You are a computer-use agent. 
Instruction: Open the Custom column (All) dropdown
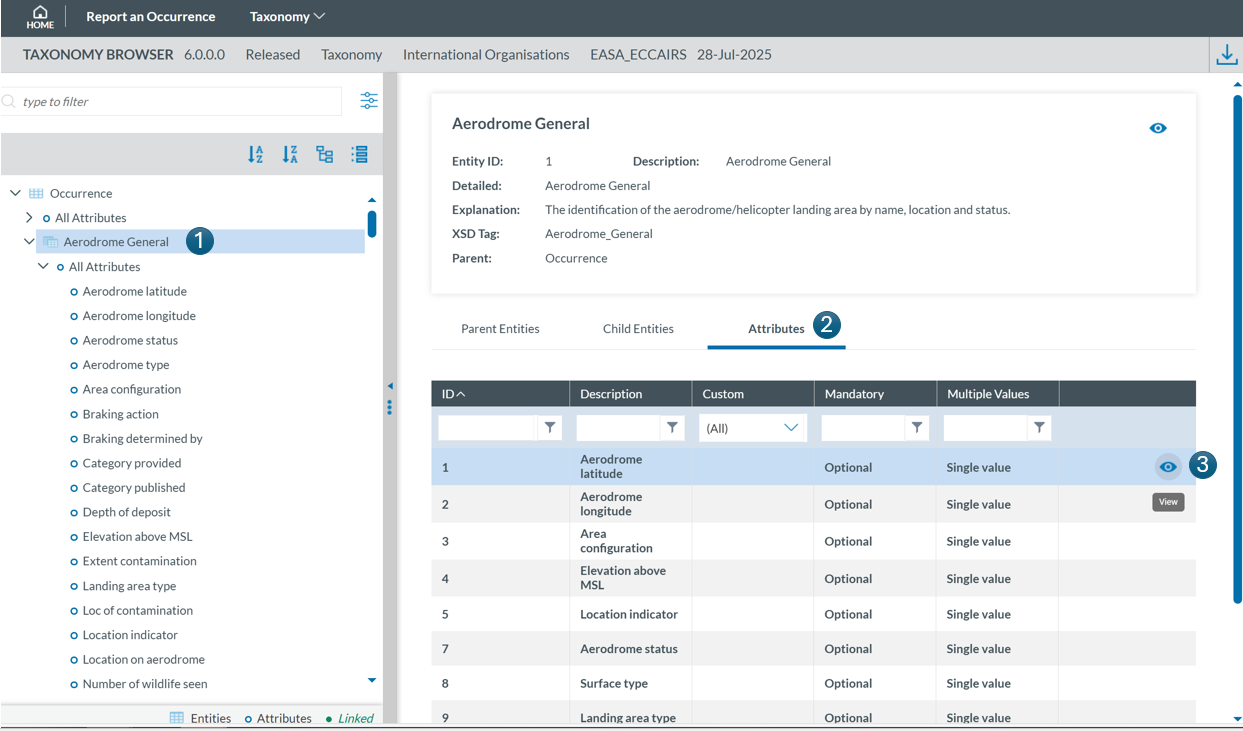[753, 428]
